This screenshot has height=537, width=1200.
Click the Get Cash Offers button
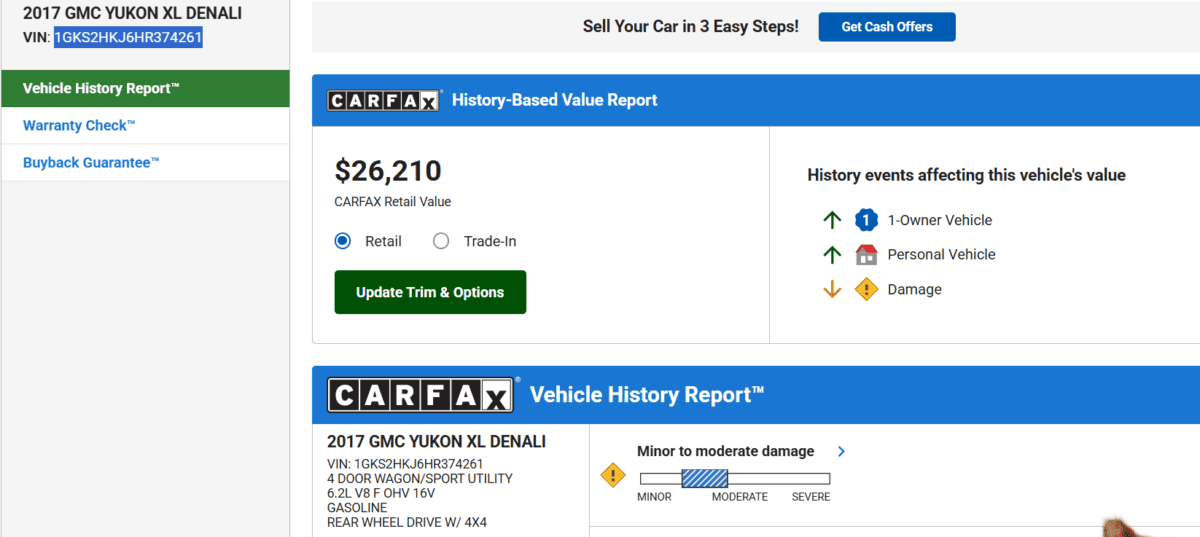(x=886, y=27)
